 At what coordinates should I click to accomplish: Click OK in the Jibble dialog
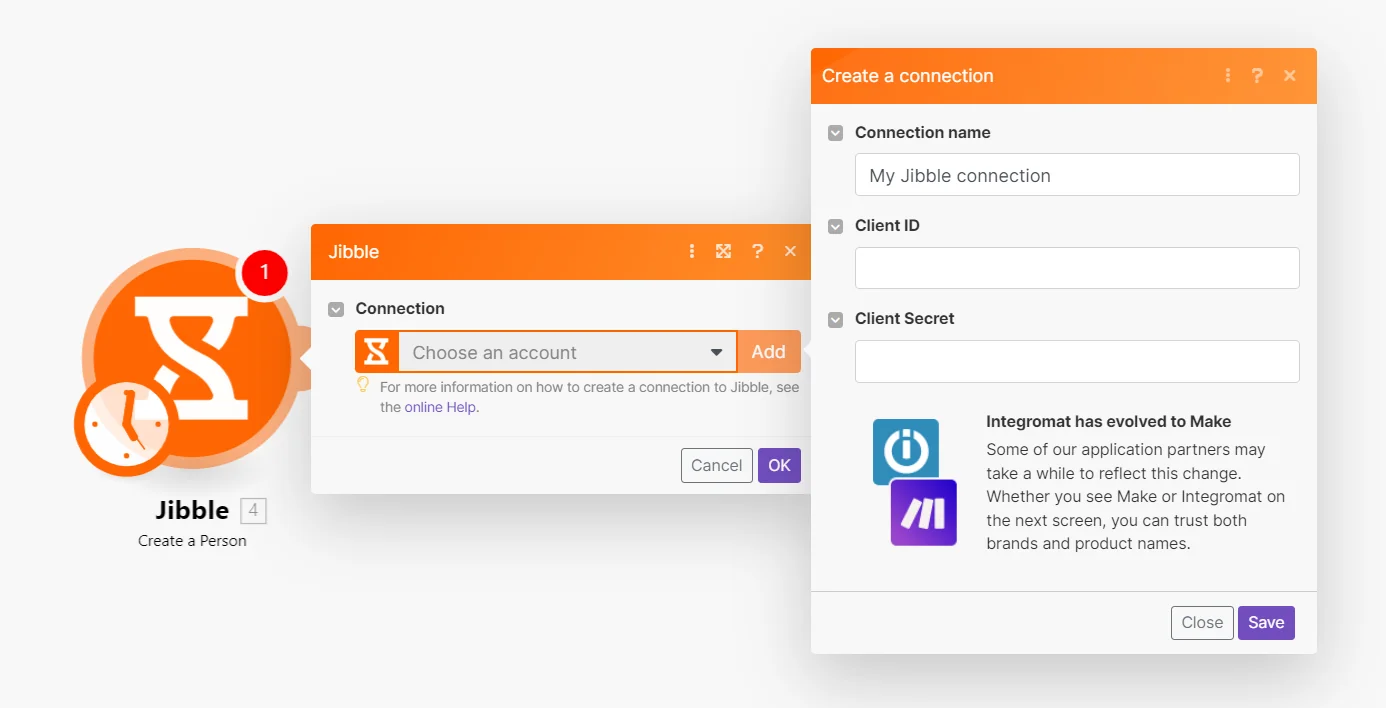[x=779, y=465]
